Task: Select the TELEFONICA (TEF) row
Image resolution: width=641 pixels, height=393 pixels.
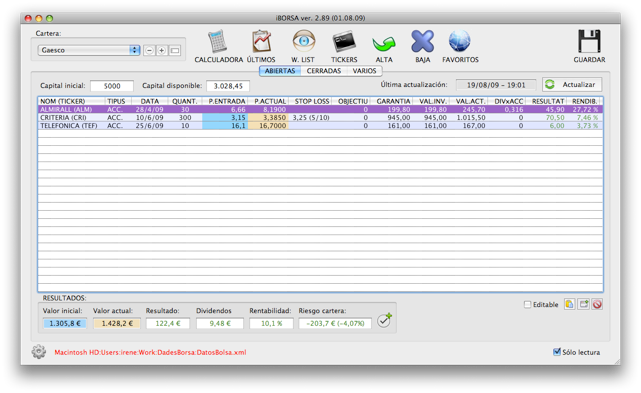Action: [x=320, y=126]
